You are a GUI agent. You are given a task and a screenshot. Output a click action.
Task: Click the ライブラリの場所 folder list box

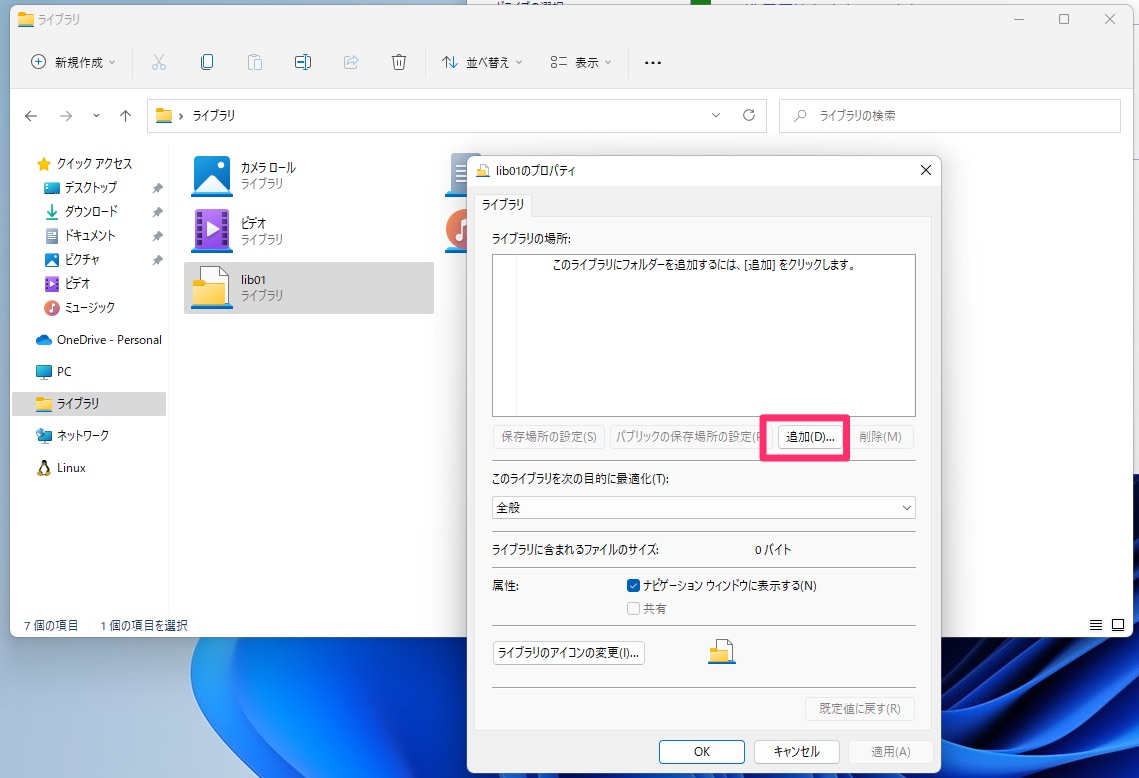[703, 335]
